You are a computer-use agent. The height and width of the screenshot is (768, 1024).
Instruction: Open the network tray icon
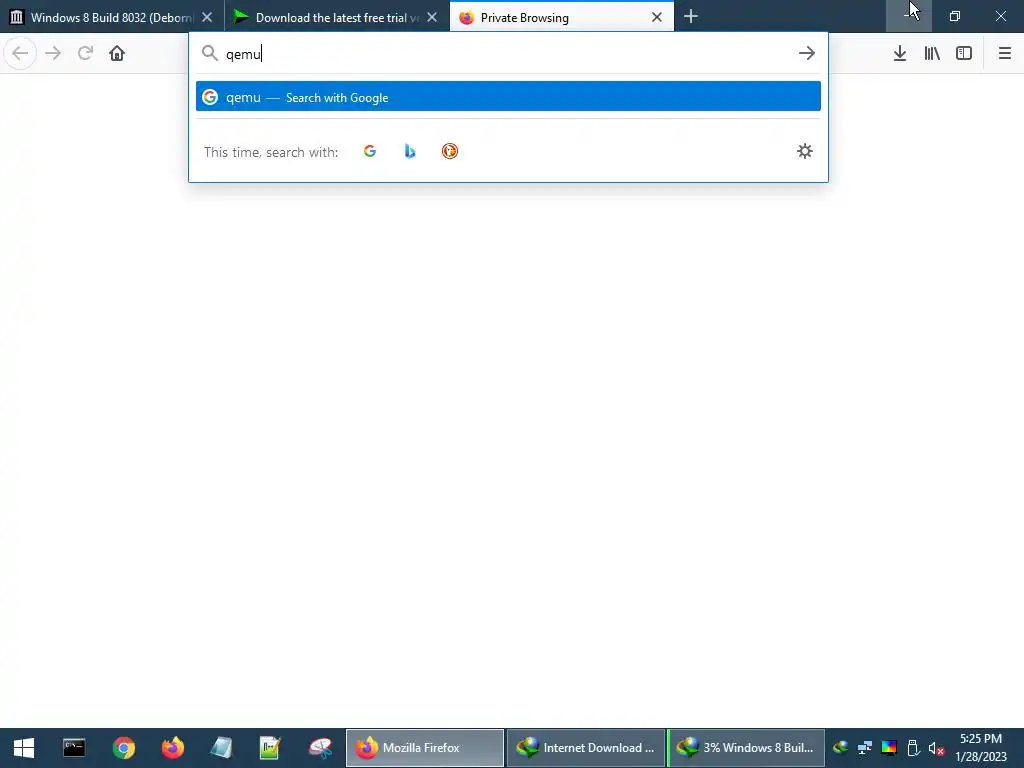coord(865,748)
